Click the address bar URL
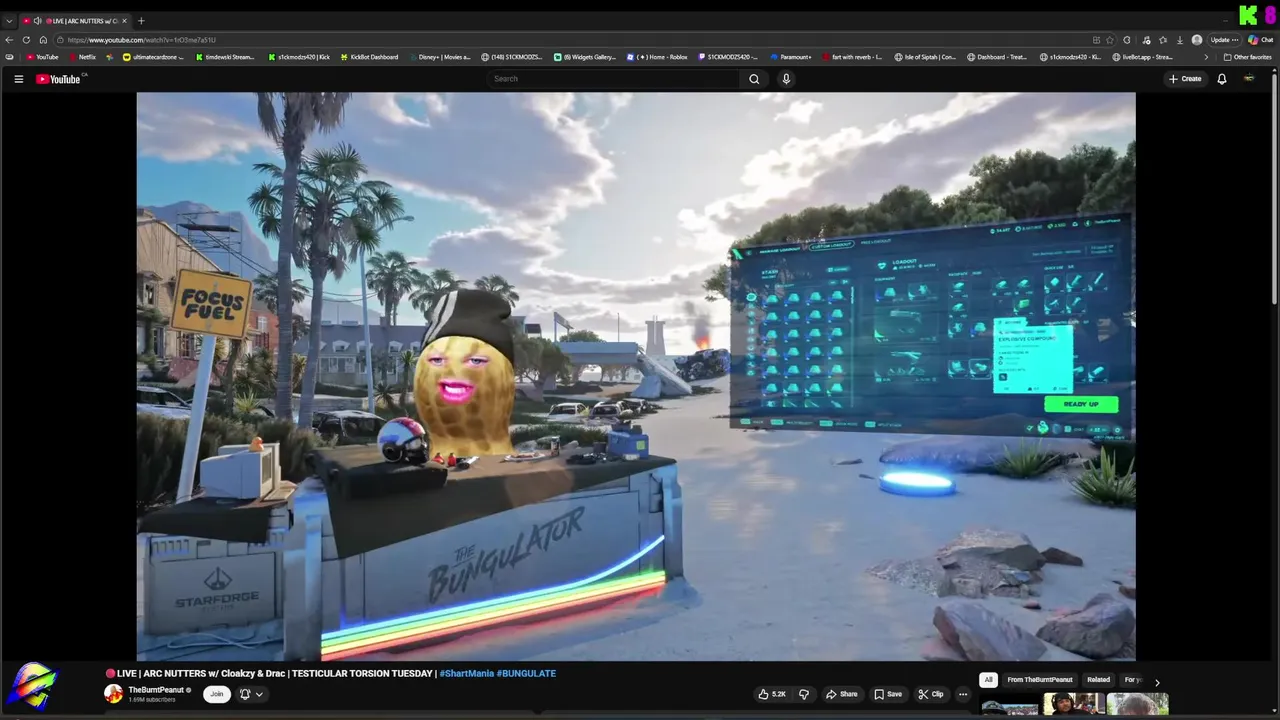 click(142, 40)
